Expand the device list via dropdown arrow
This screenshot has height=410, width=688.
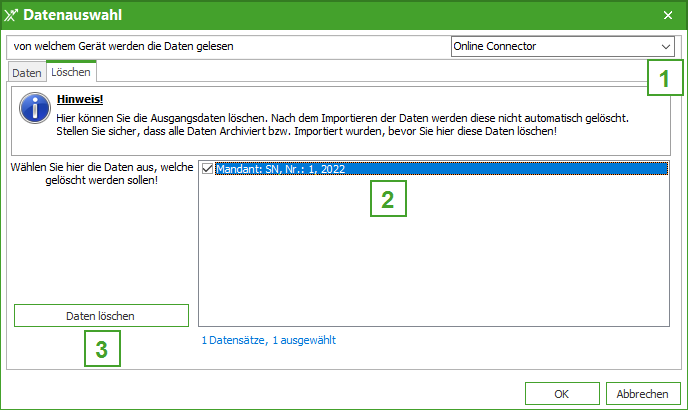pyautogui.click(x=666, y=46)
